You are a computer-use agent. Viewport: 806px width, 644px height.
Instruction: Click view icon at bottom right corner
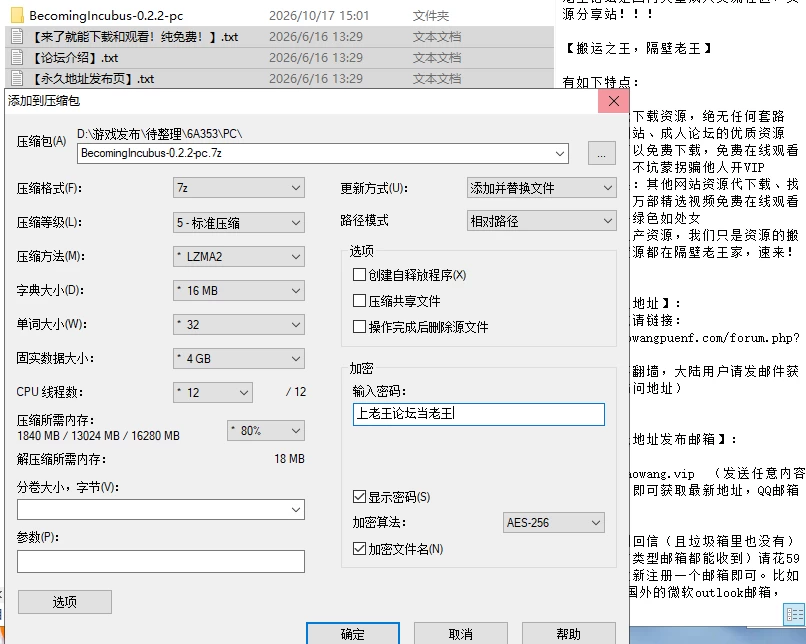(x=794, y=614)
